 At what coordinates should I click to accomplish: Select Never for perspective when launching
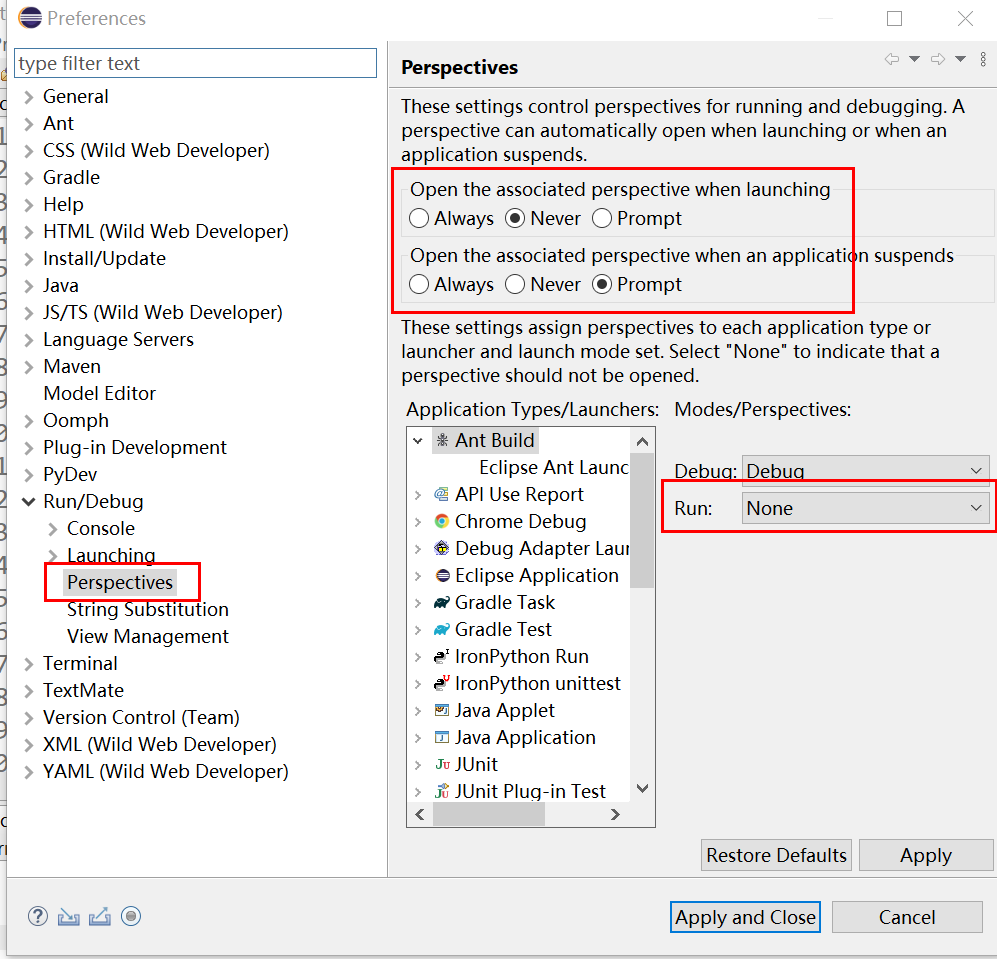point(515,218)
